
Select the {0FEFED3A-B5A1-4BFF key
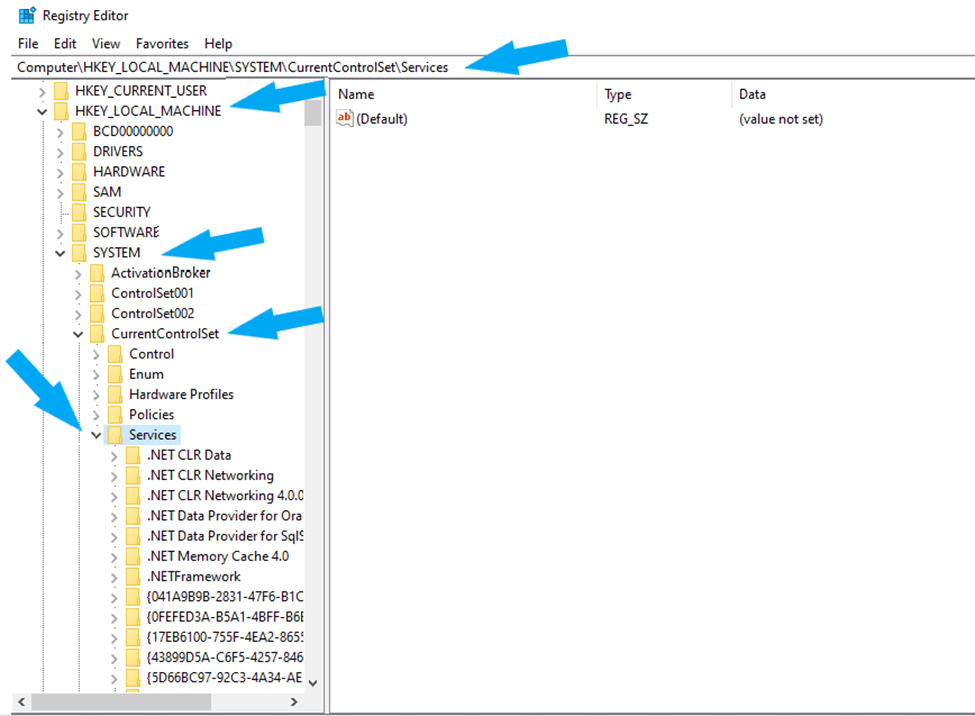[225, 617]
